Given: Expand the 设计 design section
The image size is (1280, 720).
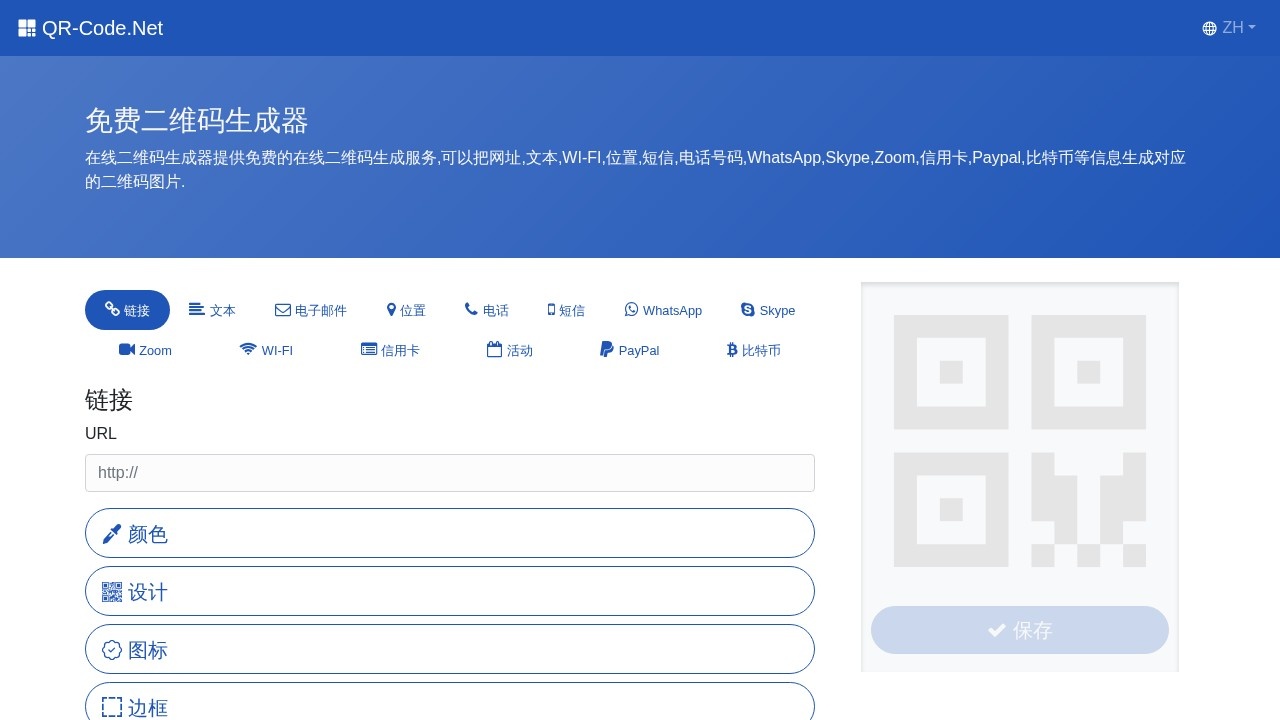Looking at the screenshot, I should 450,591.
